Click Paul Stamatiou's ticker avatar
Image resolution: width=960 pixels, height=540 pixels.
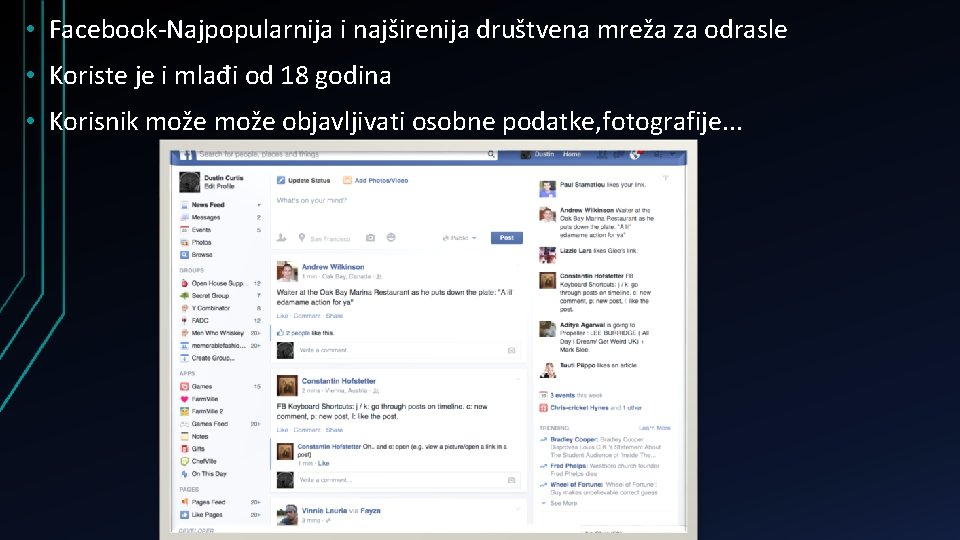(547, 189)
